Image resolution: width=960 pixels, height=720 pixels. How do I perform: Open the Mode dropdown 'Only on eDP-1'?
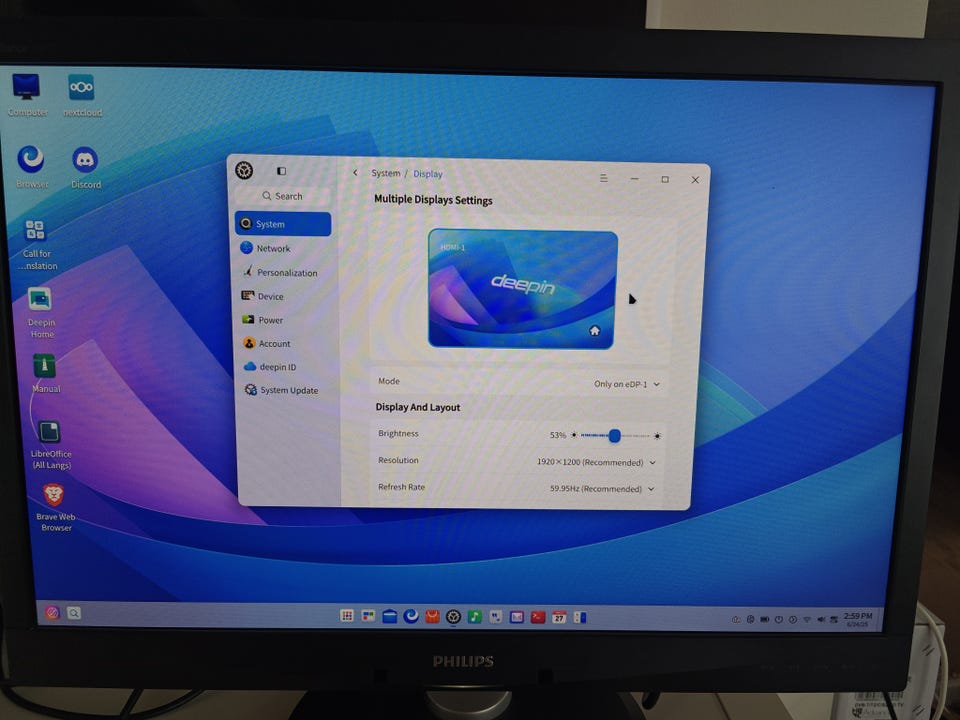tap(626, 384)
